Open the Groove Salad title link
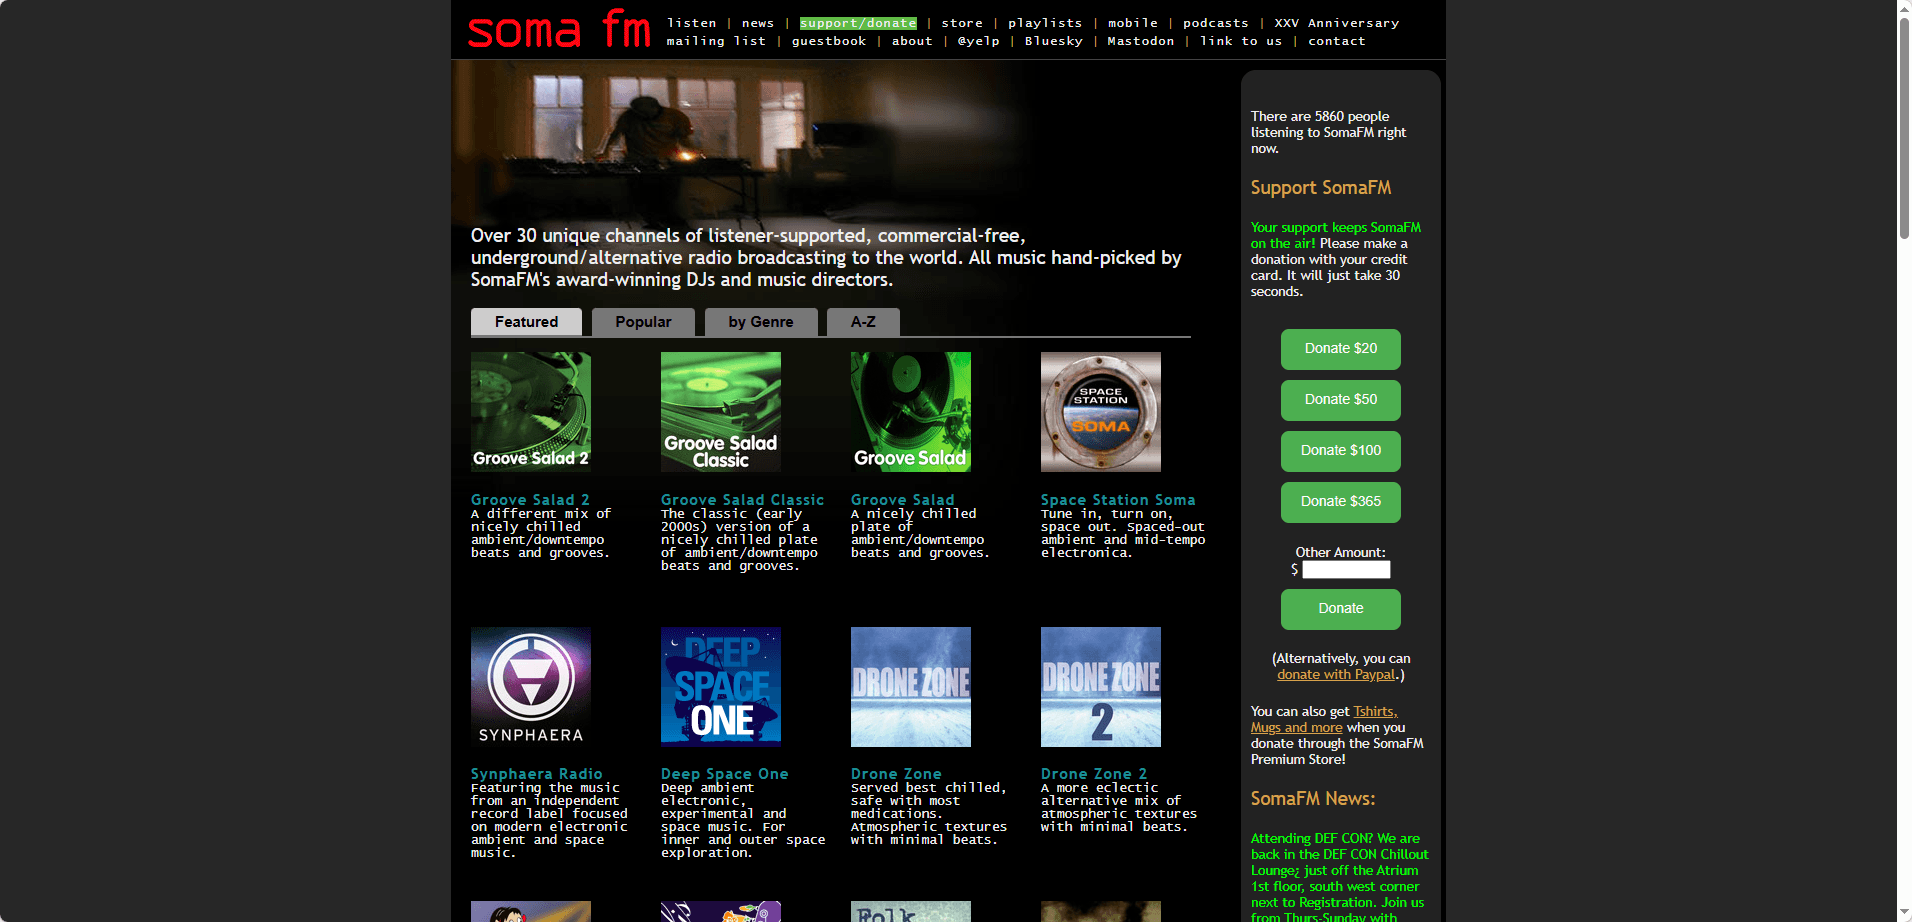Viewport: 1912px width, 922px height. click(x=903, y=500)
